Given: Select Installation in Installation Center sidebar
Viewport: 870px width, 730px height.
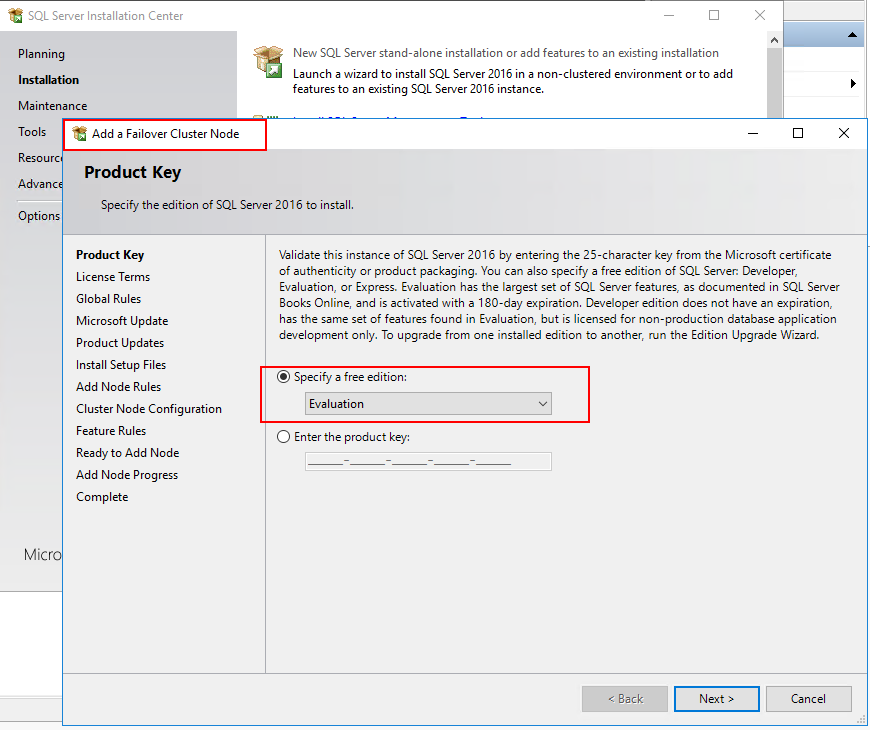Looking at the screenshot, I should point(48,80).
